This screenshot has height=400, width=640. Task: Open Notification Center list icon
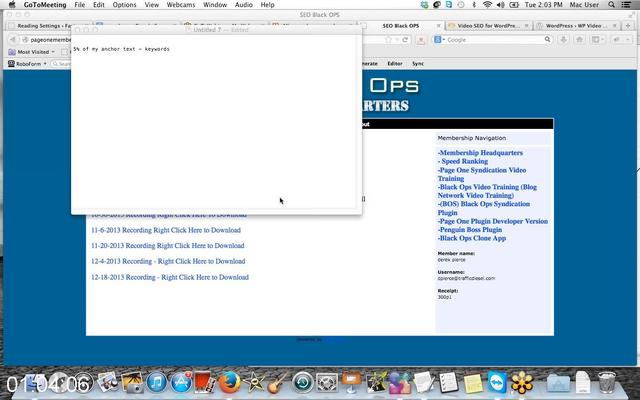626,4
